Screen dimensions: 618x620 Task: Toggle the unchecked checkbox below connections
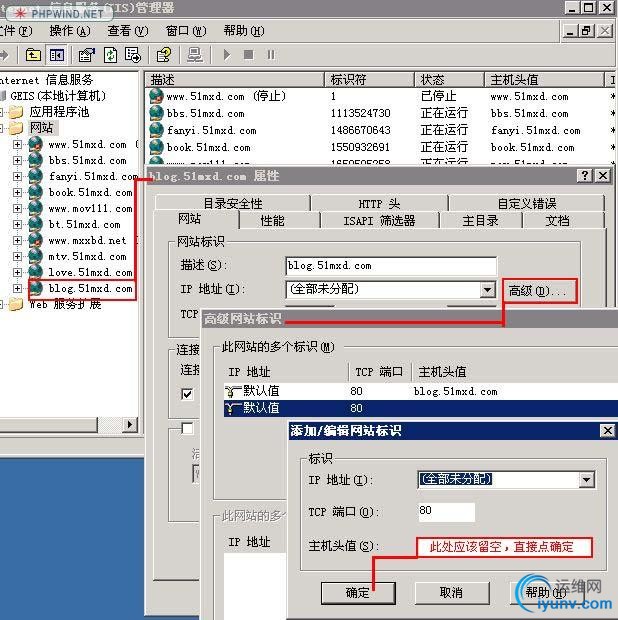[187, 428]
